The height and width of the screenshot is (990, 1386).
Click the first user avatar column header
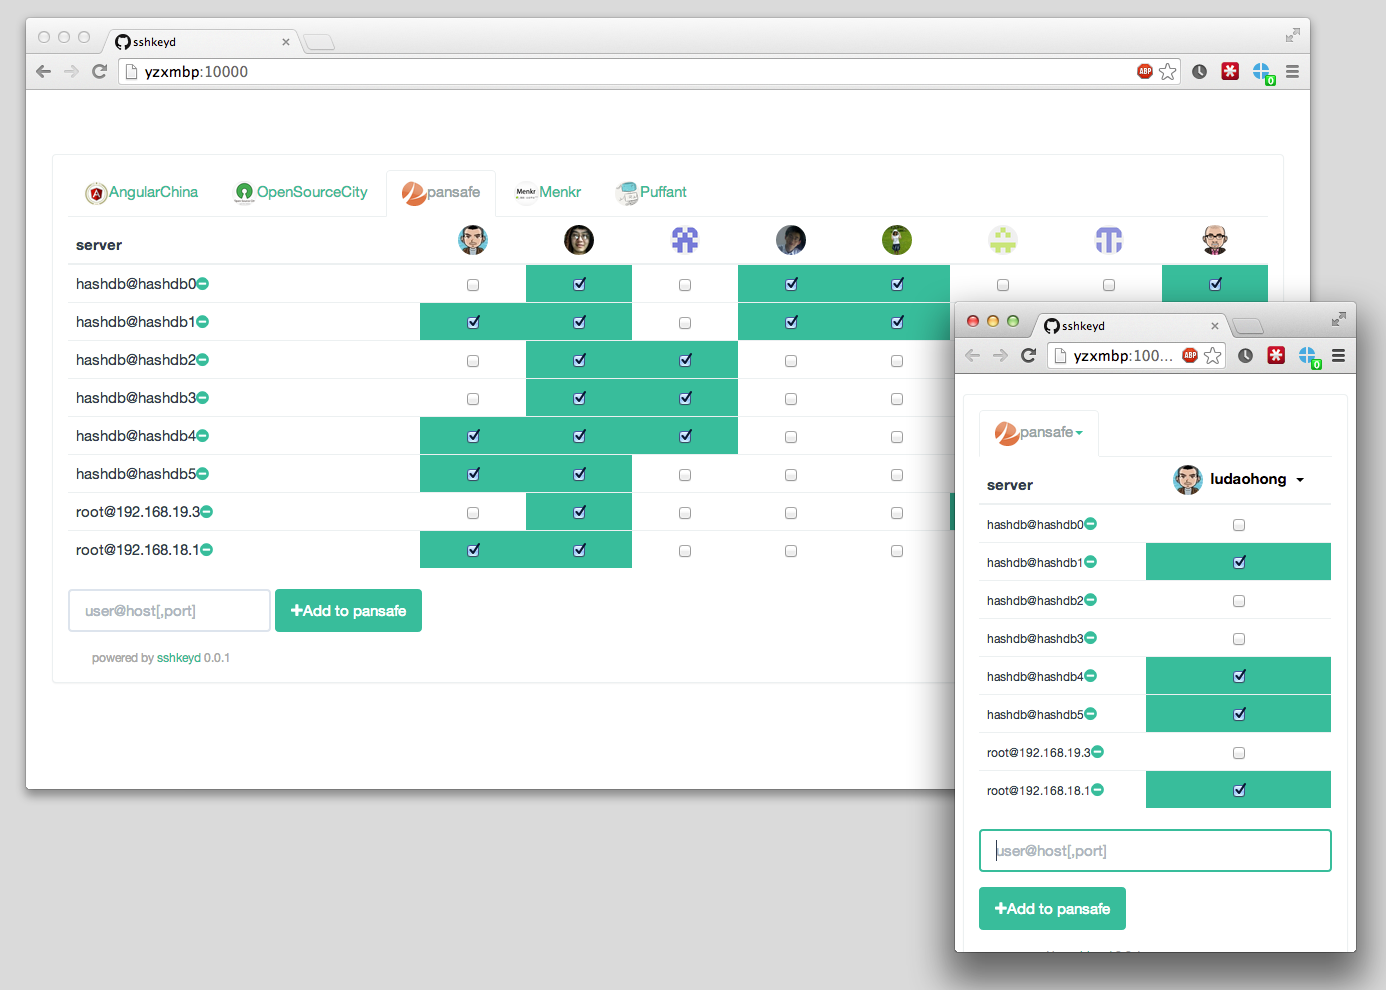pyautogui.click(x=473, y=240)
